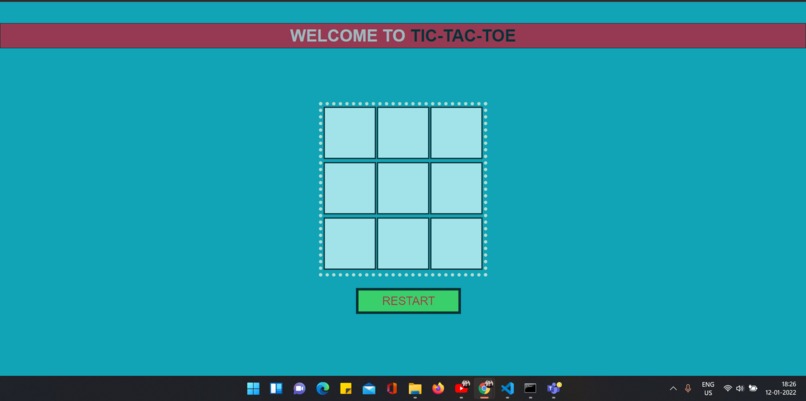Mark the bottom-middle tic-tac-toe cell
The image size is (806, 401).
[403, 244]
